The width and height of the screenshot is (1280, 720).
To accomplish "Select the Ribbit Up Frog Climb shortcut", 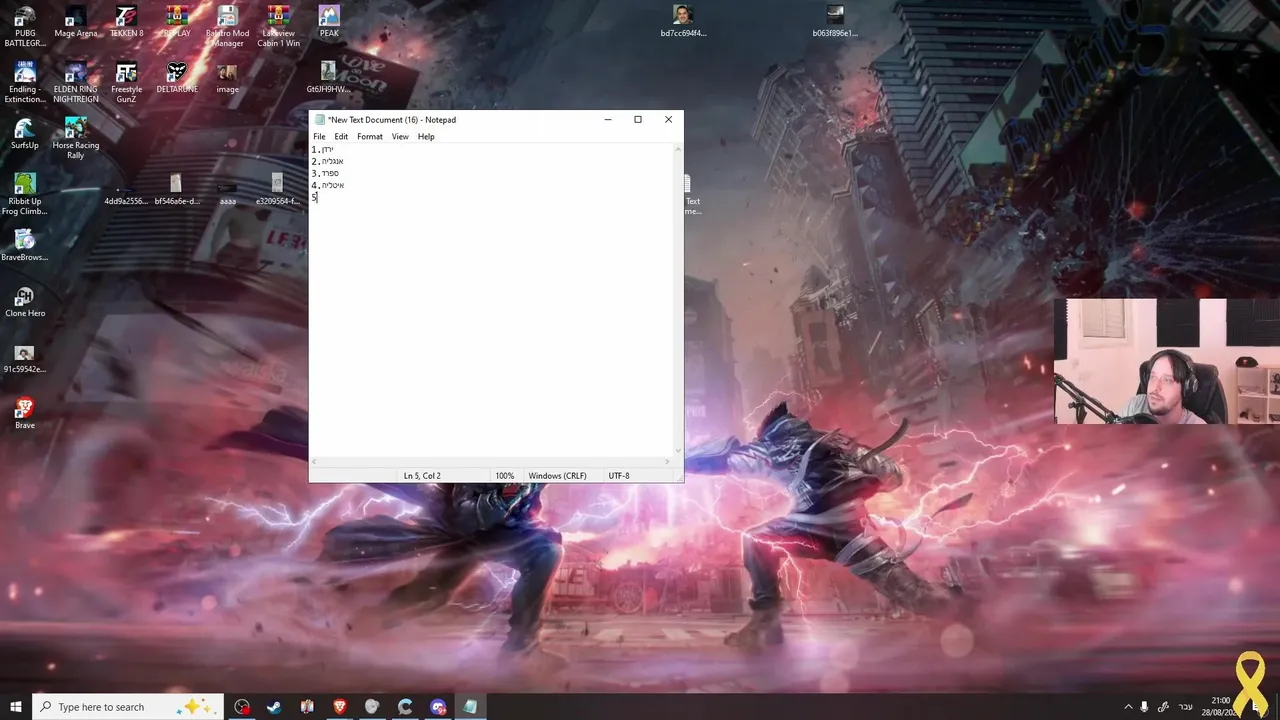I will point(25,194).
